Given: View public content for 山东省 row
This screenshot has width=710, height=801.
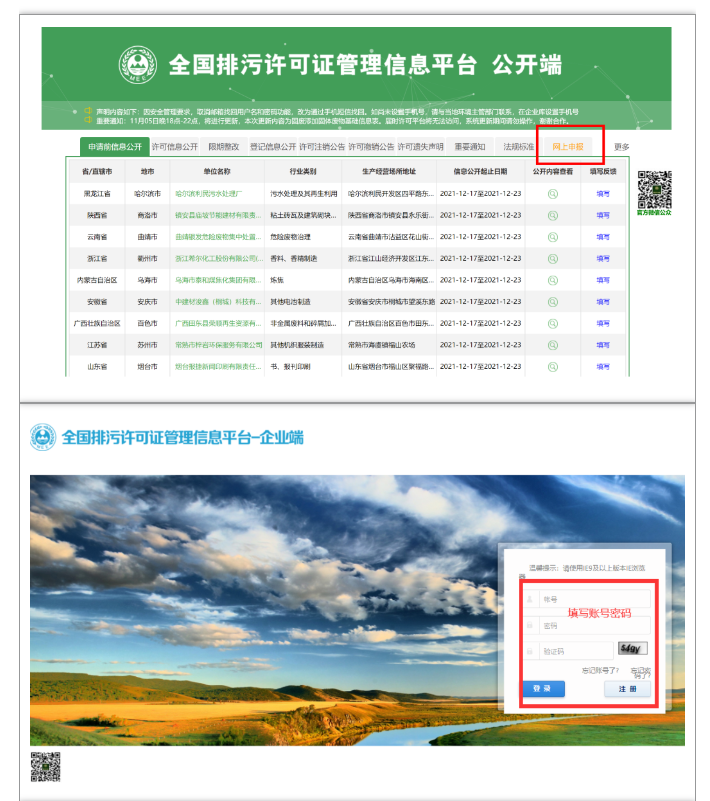Looking at the screenshot, I should [x=553, y=367].
